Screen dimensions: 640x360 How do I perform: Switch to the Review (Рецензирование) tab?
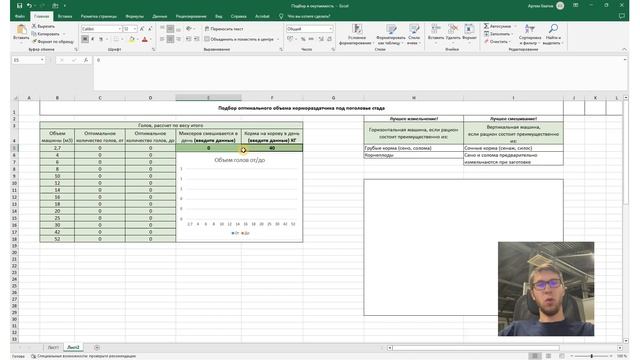pyautogui.click(x=191, y=16)
